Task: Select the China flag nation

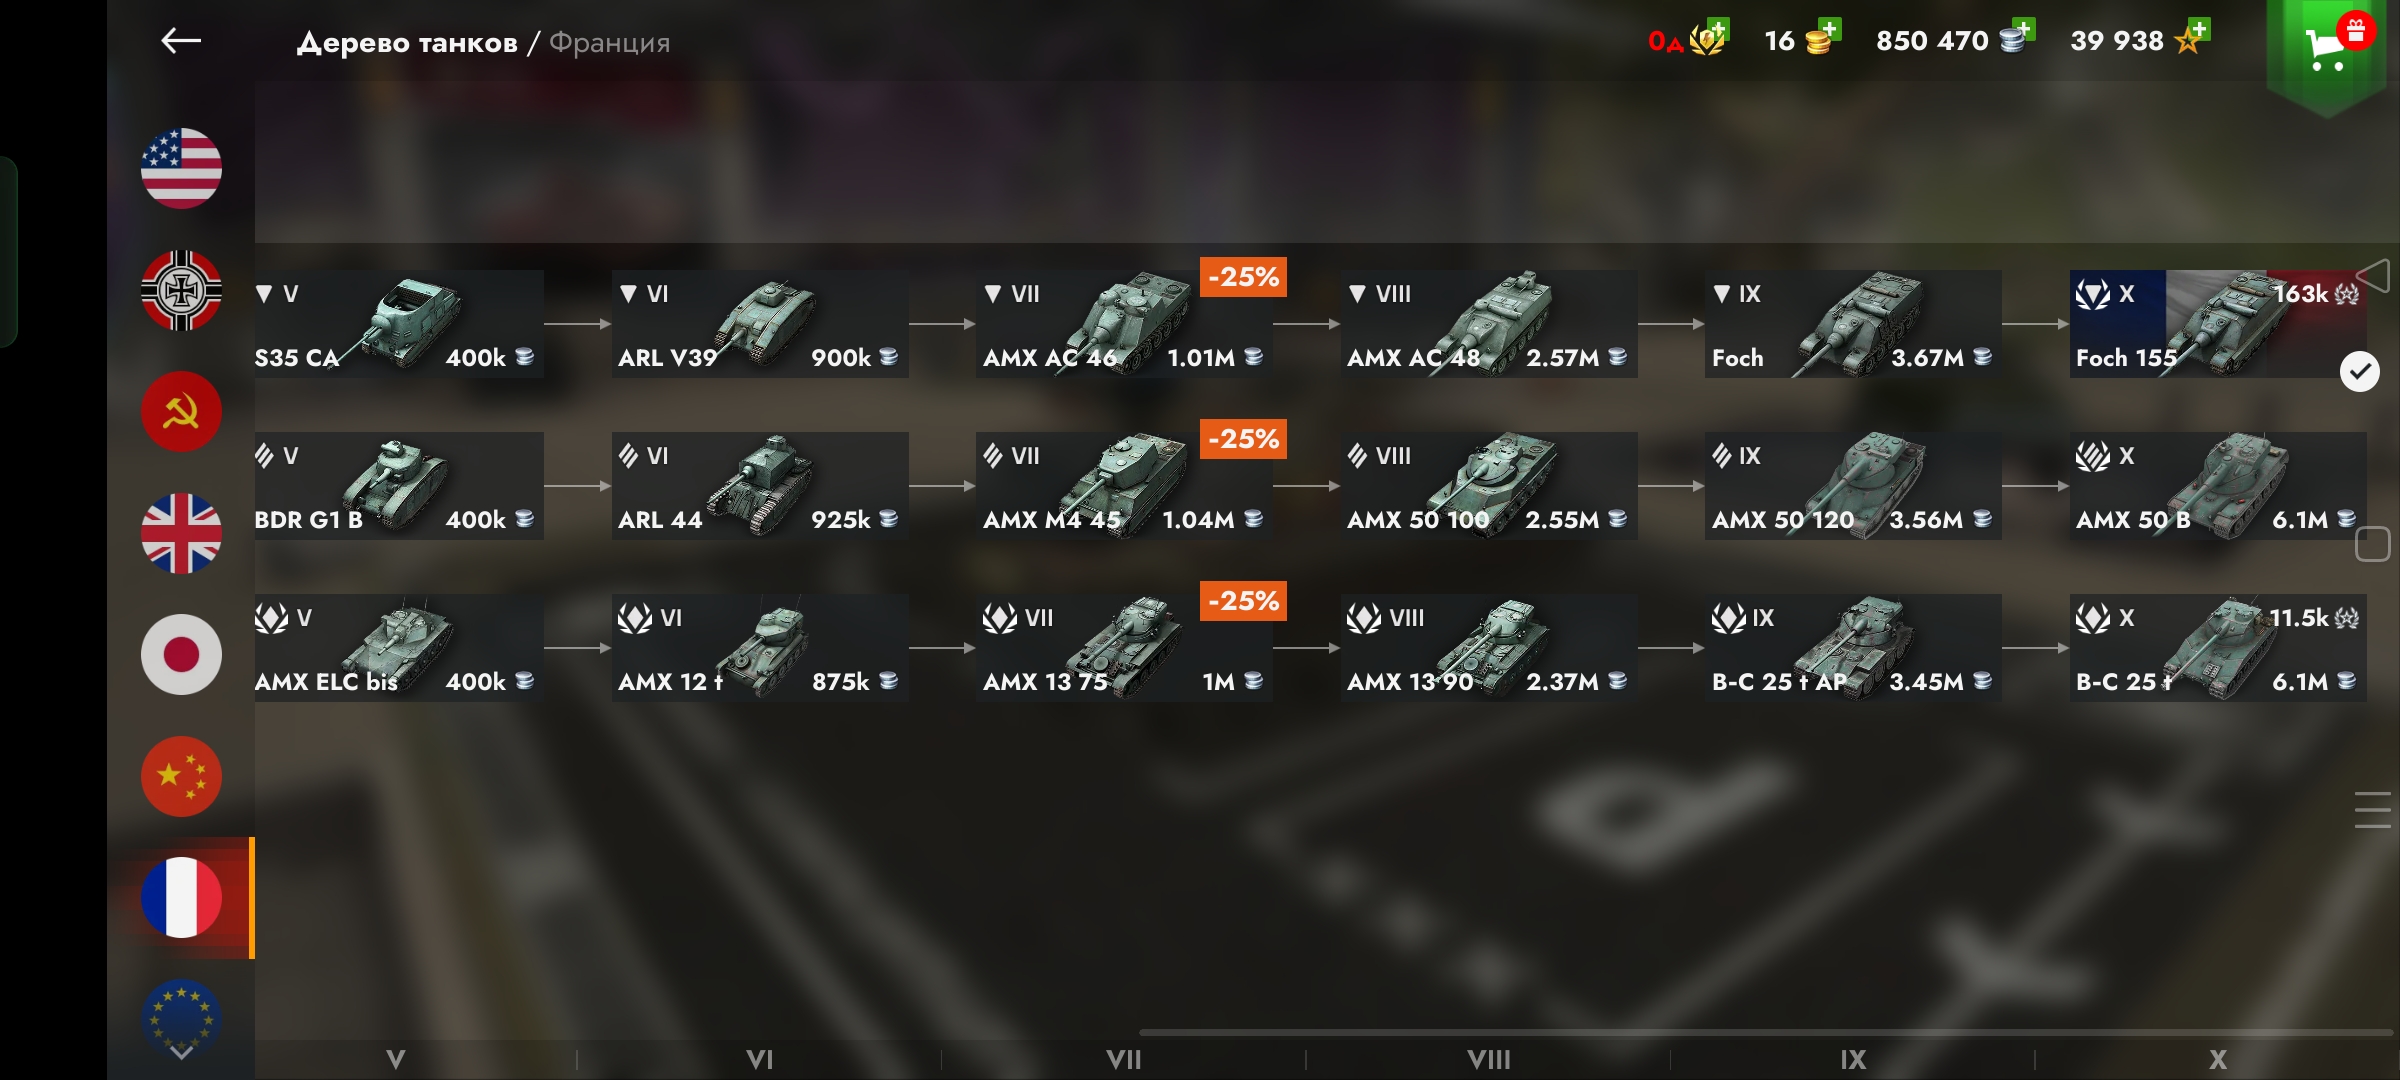Action: pos(181,777)
